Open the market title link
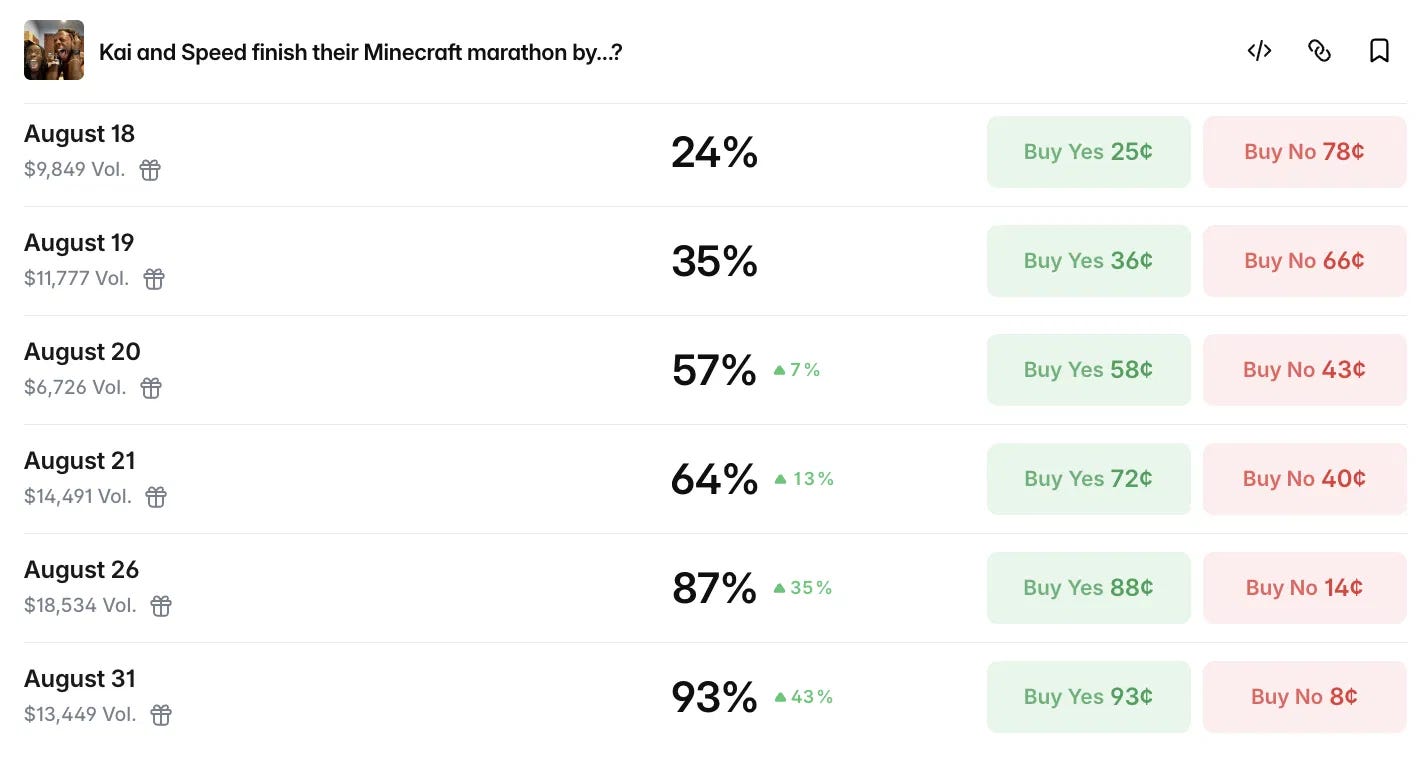 tap(361, 52)
